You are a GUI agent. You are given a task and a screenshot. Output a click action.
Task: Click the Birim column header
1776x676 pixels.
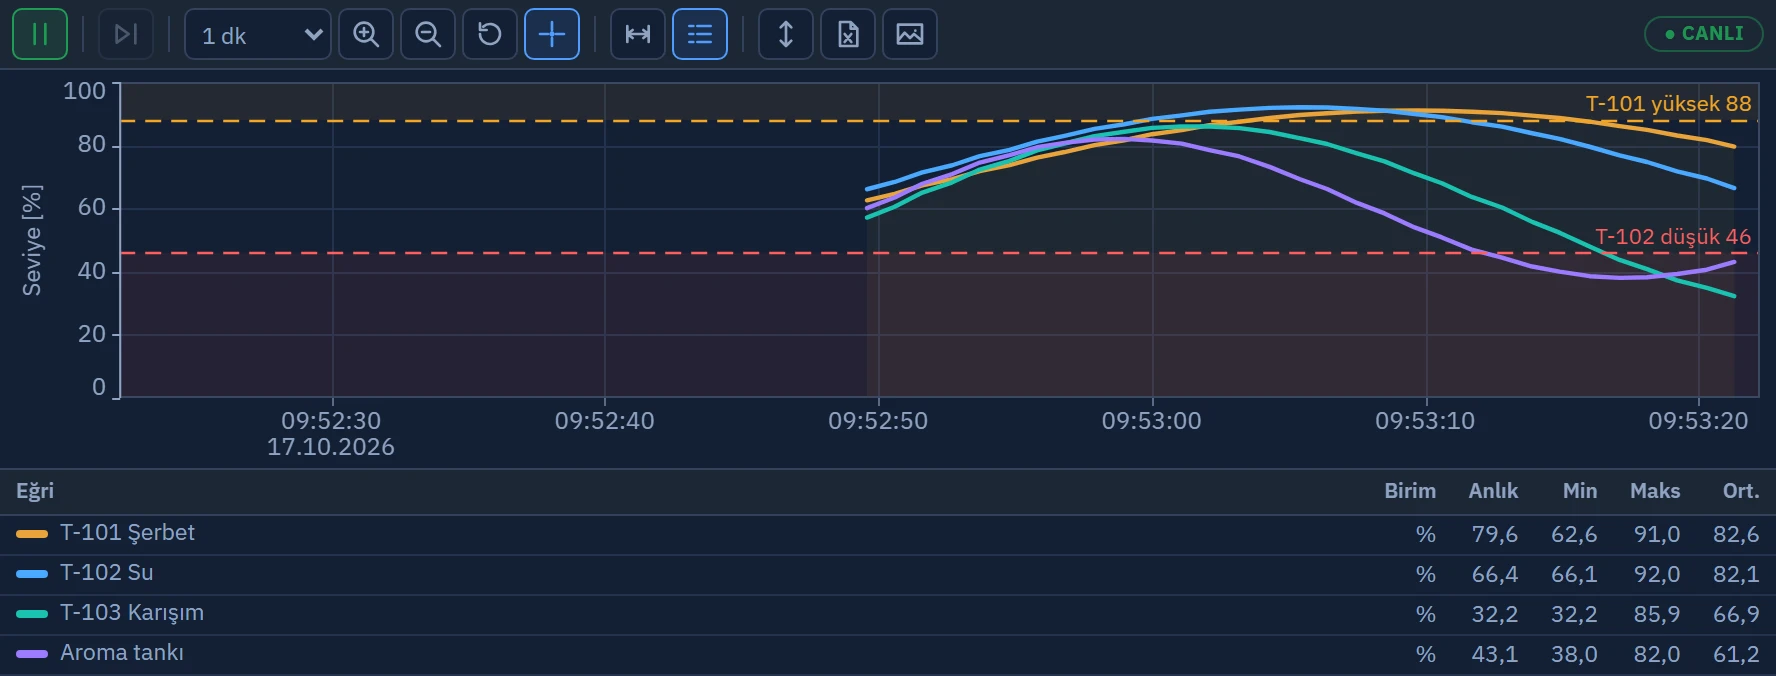1410,491
